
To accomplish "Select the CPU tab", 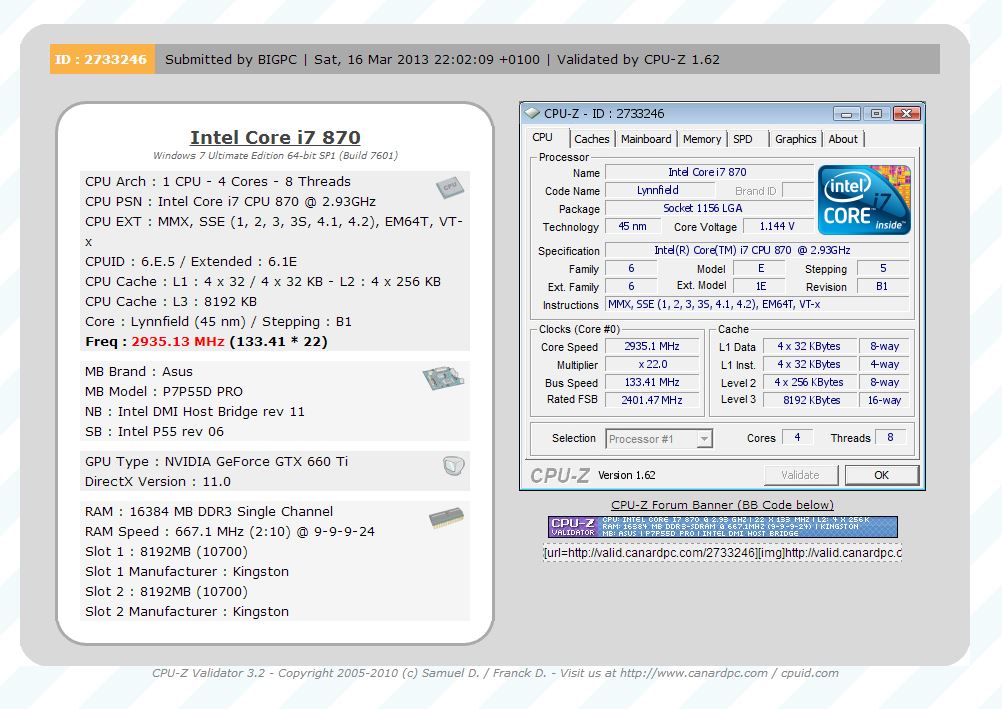I will click(x=543, y=137).
